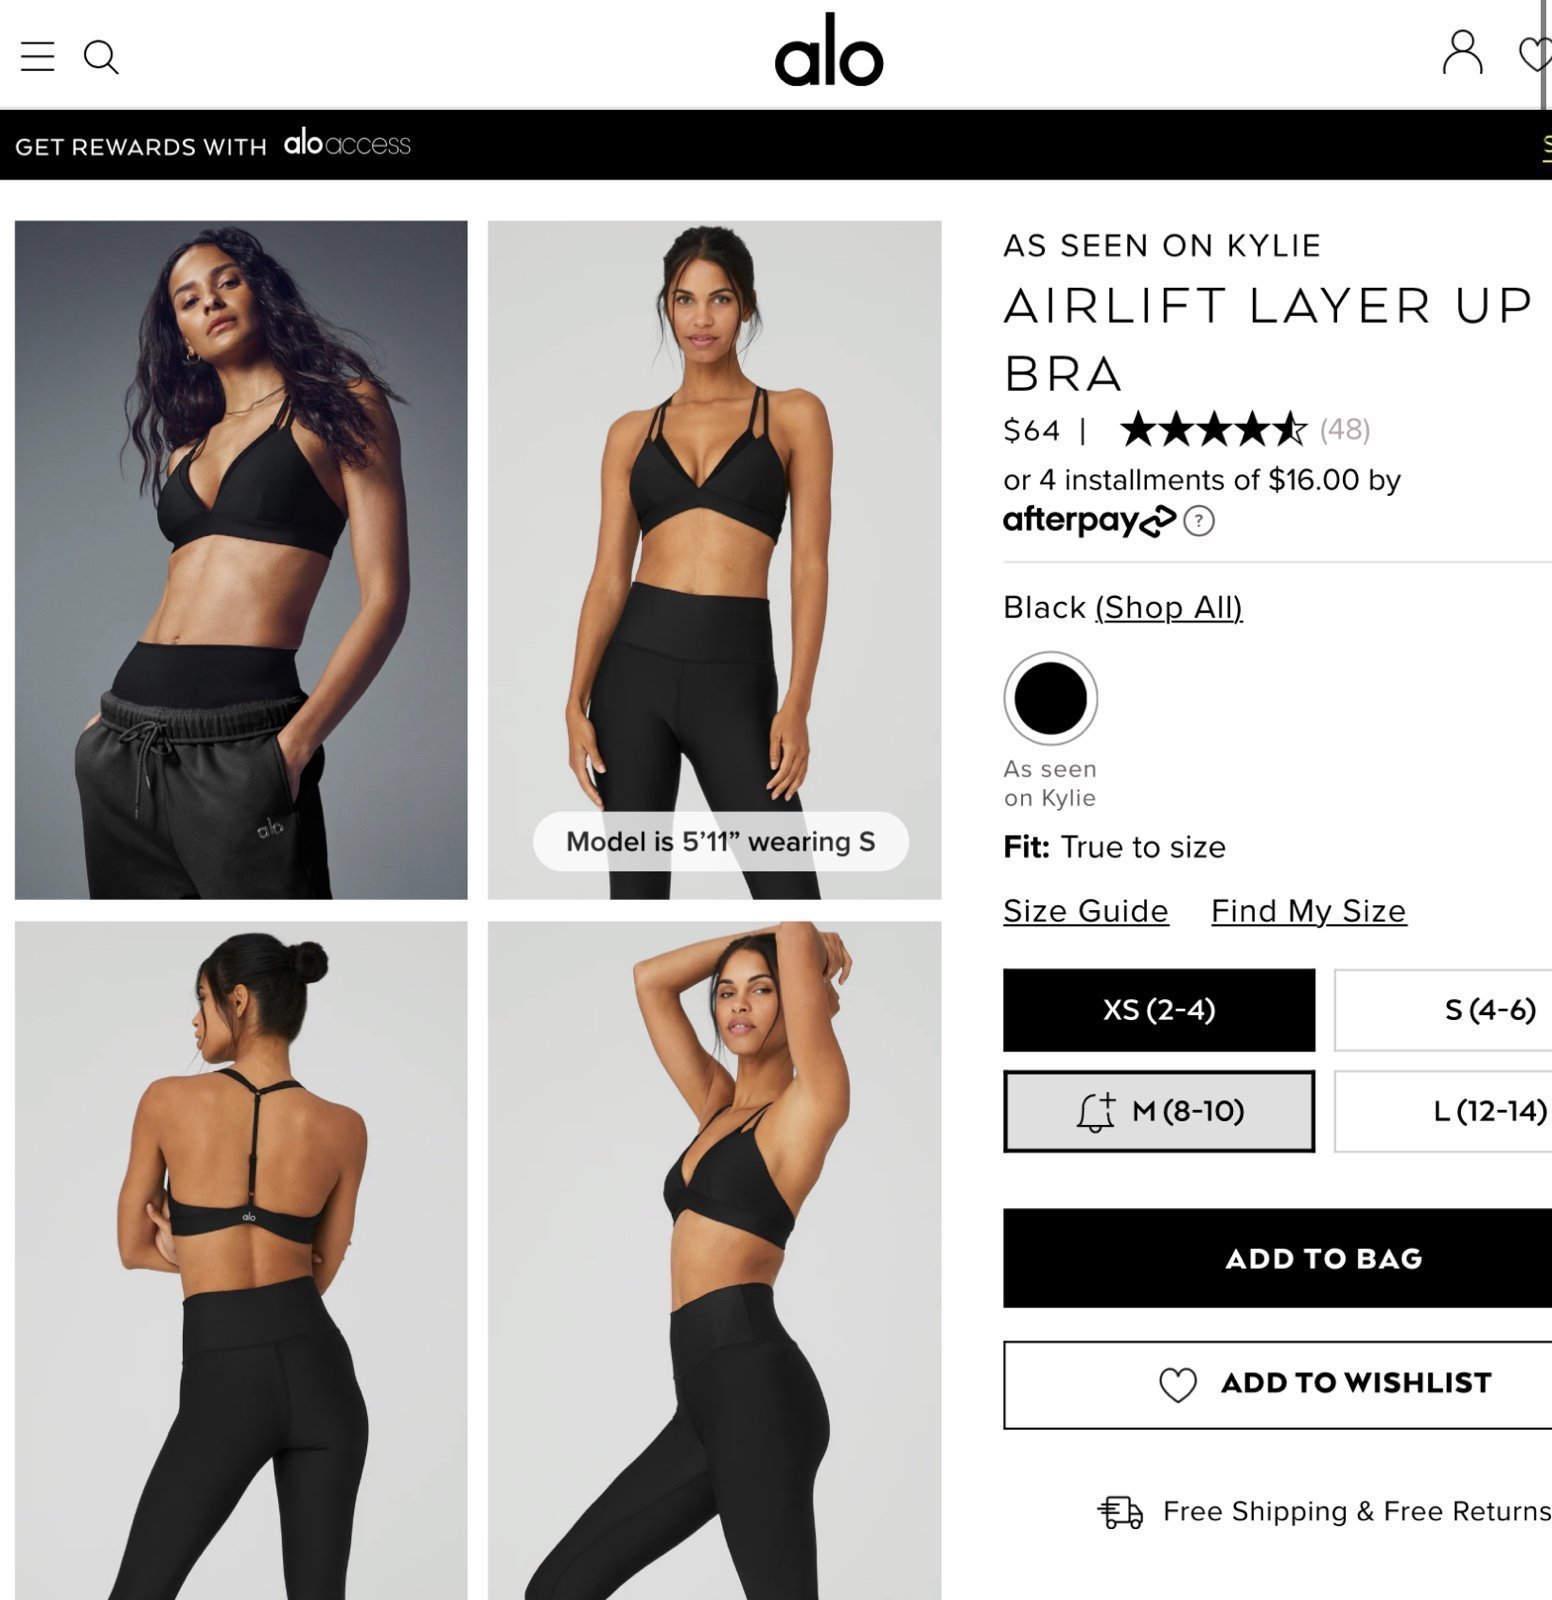Image resolution: width=1552 pixels, height=1600 pixels.
Task: Click the search magnifier icon
Action: (101, 57)
